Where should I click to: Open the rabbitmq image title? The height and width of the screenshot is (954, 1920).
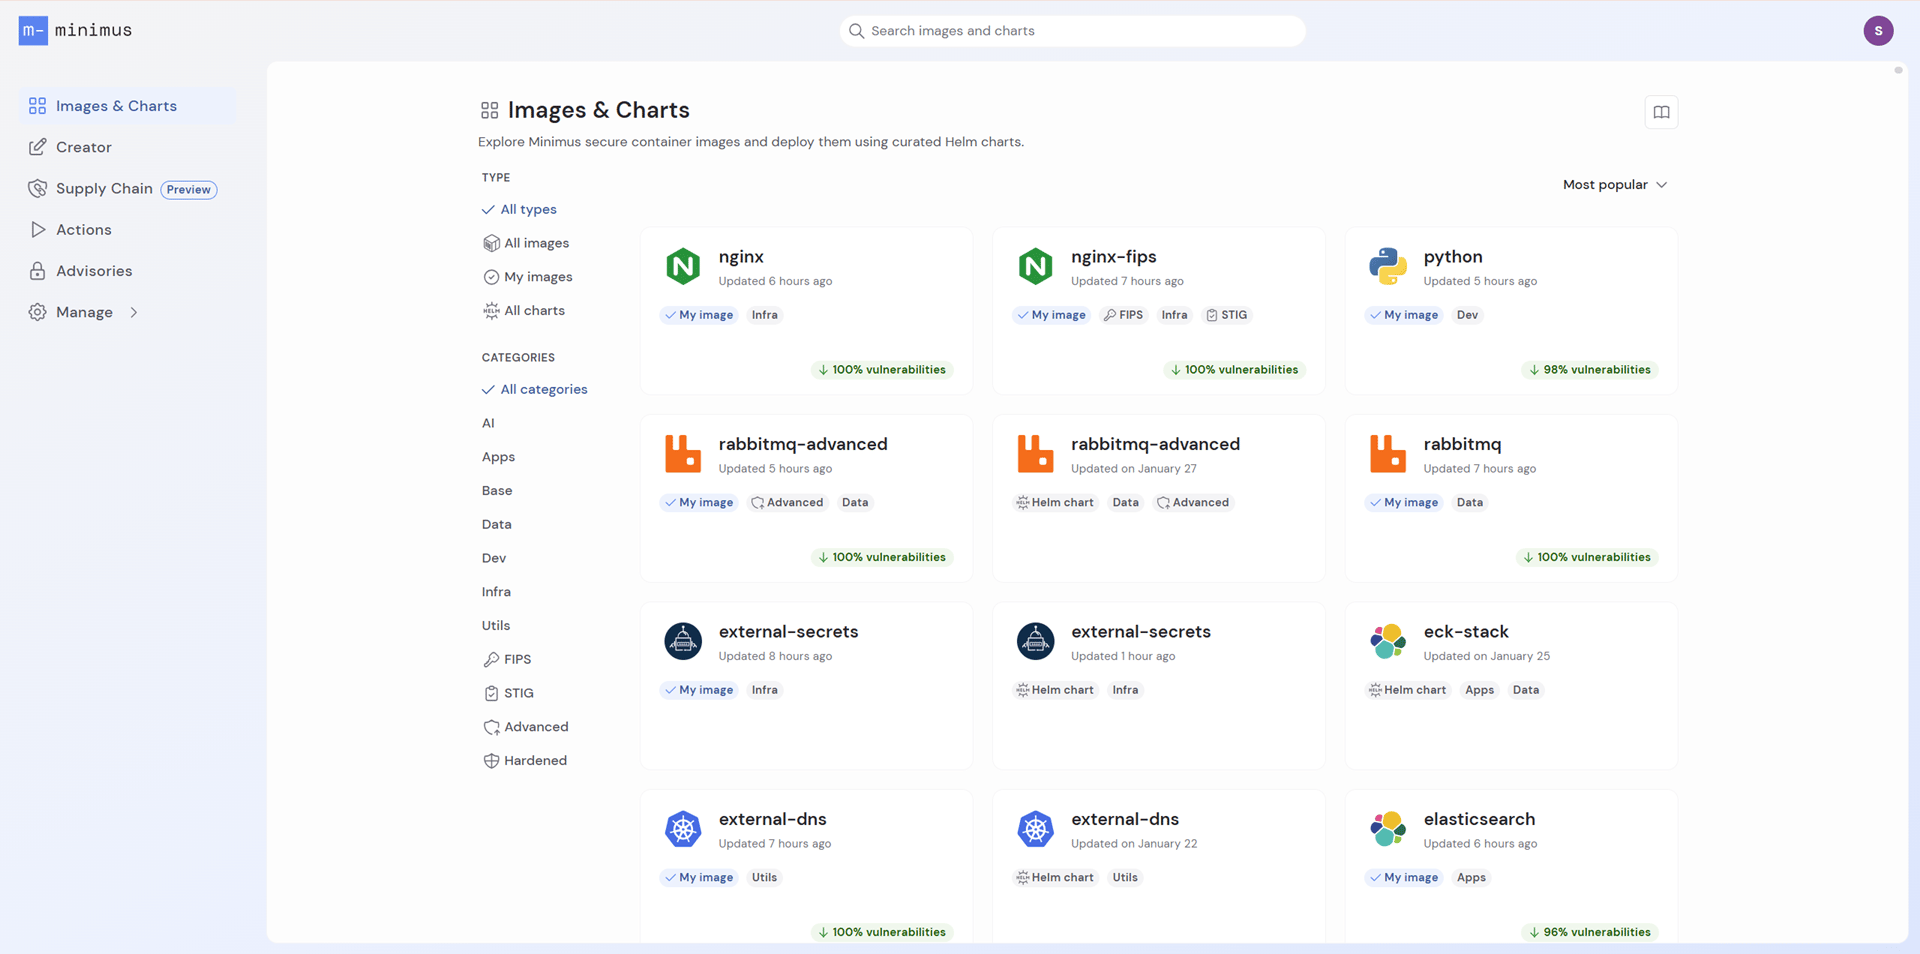[1462, 444]
